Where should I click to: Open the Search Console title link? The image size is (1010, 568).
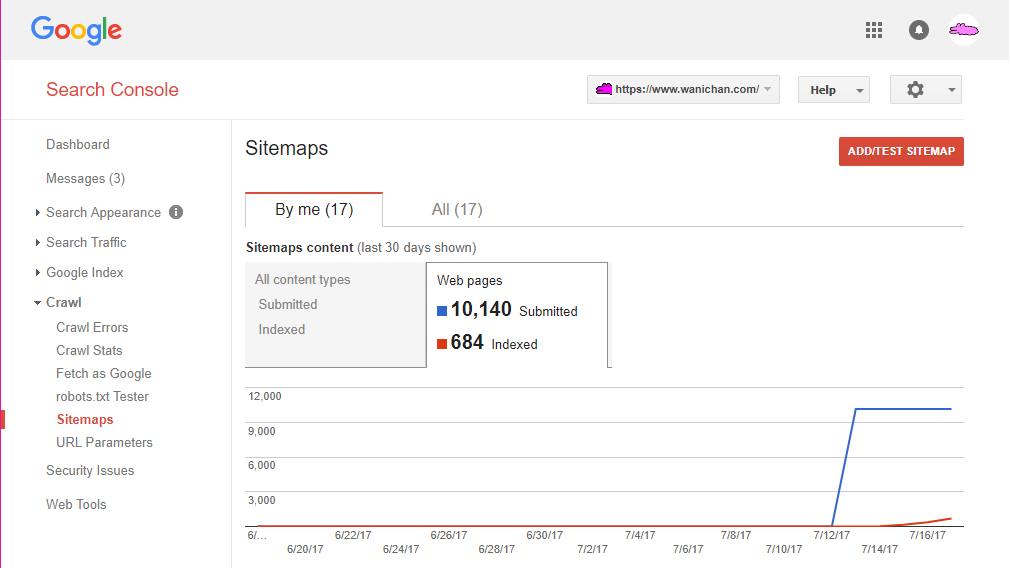[x=112, y=90]
